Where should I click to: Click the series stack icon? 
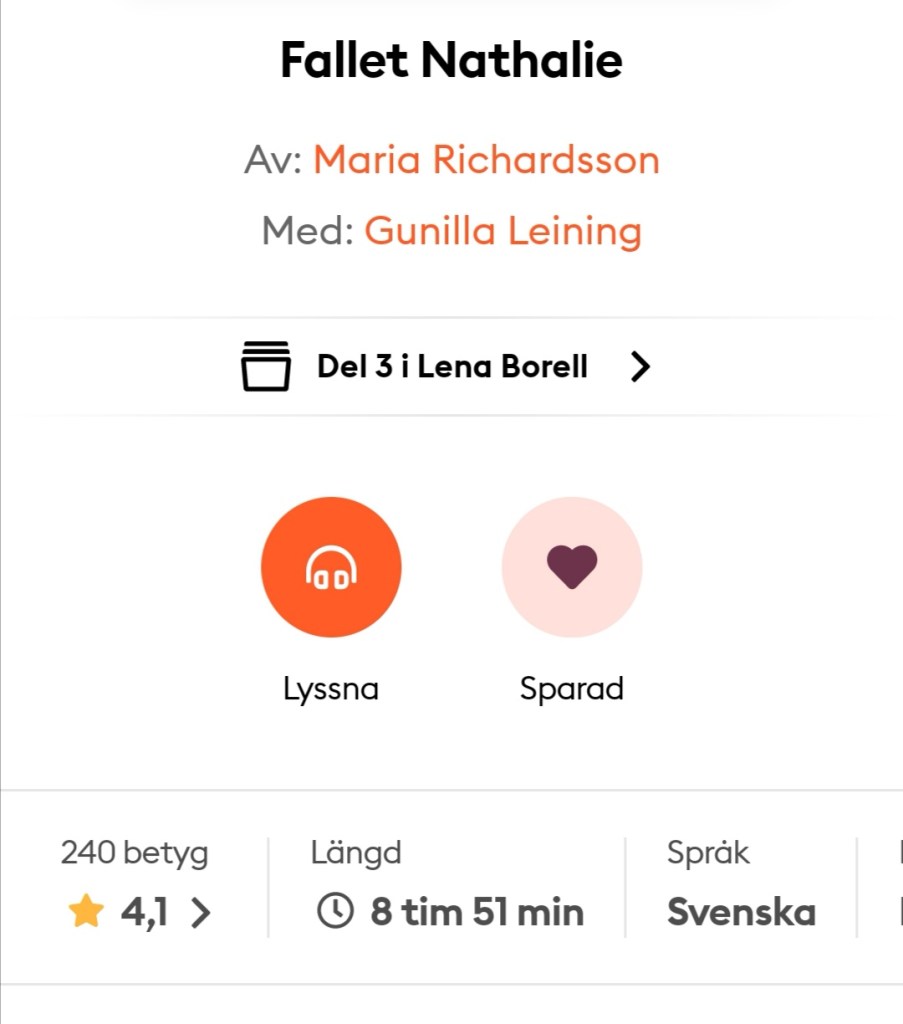[266, 366]
